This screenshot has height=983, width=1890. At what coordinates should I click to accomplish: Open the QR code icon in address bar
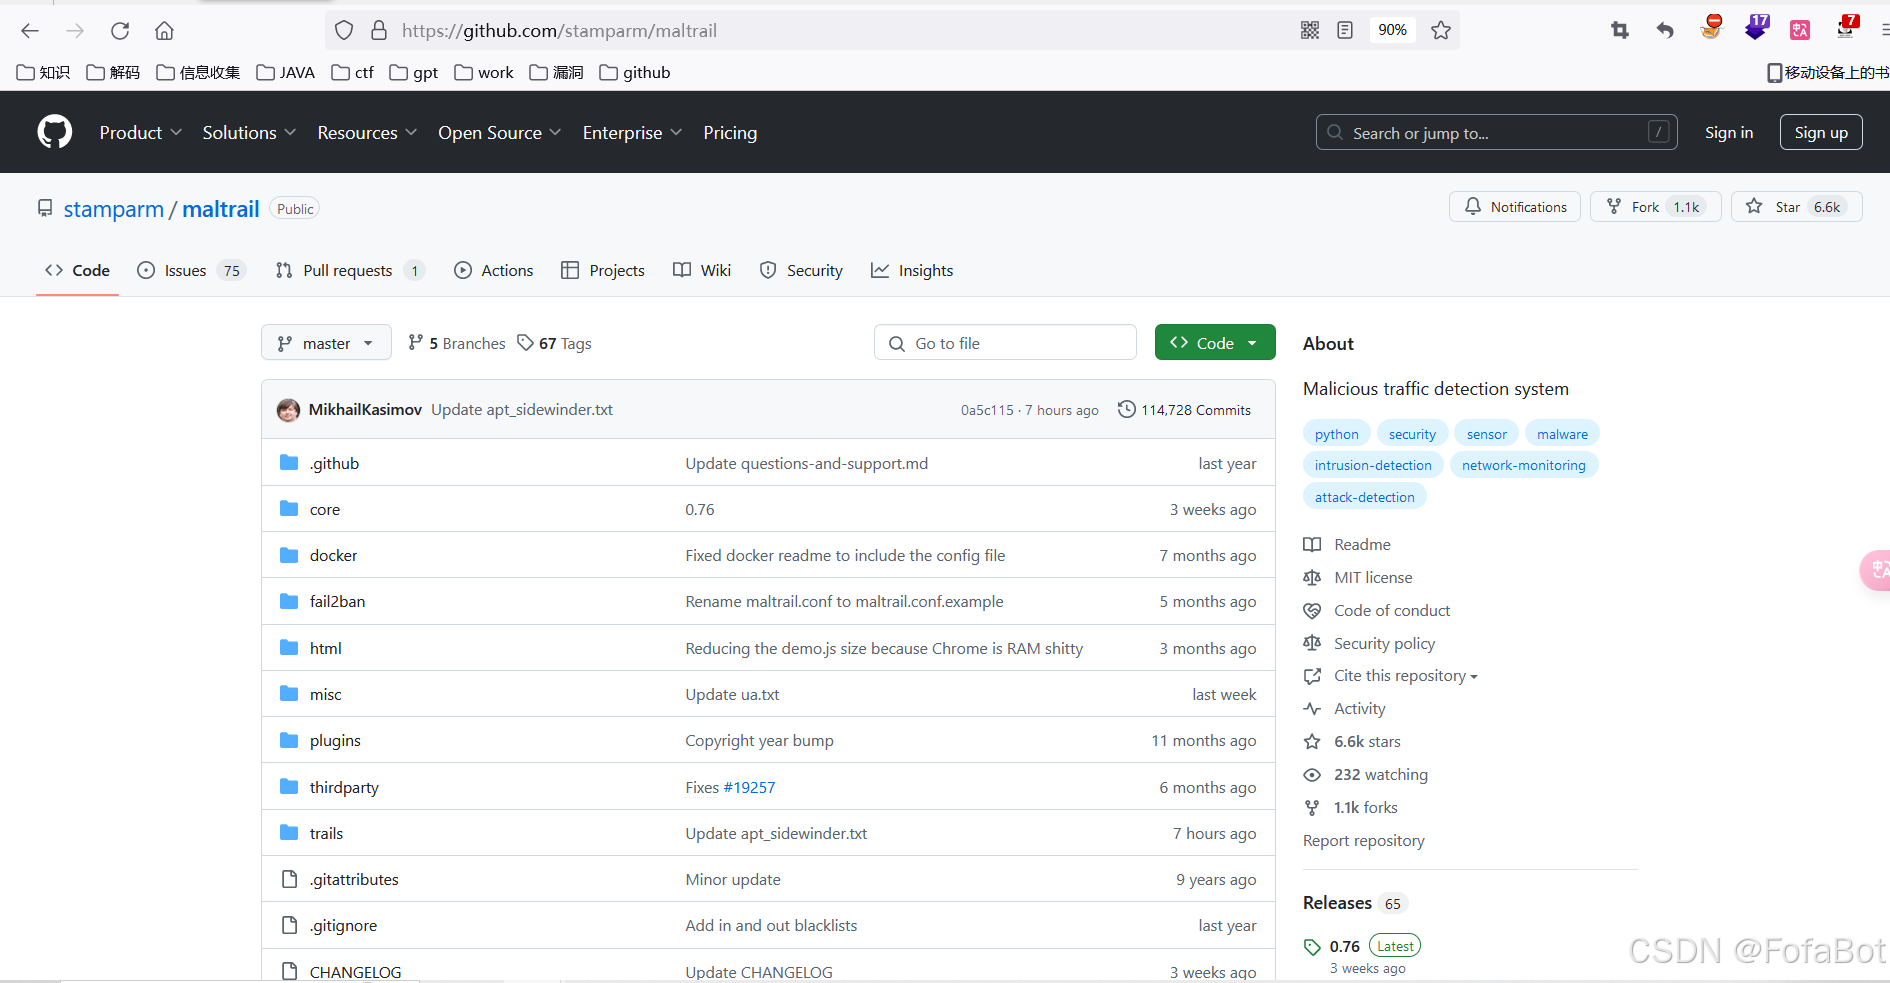(1310, 30)
